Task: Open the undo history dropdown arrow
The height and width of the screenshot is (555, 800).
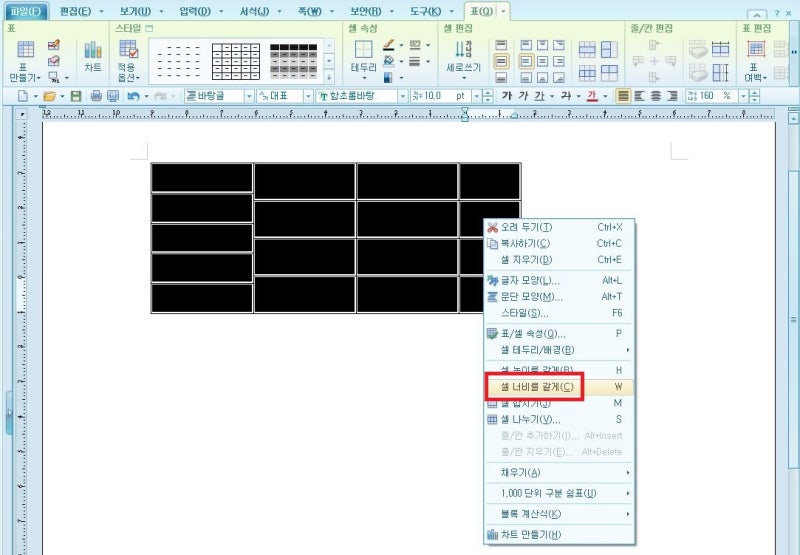Action: [147, 96]
